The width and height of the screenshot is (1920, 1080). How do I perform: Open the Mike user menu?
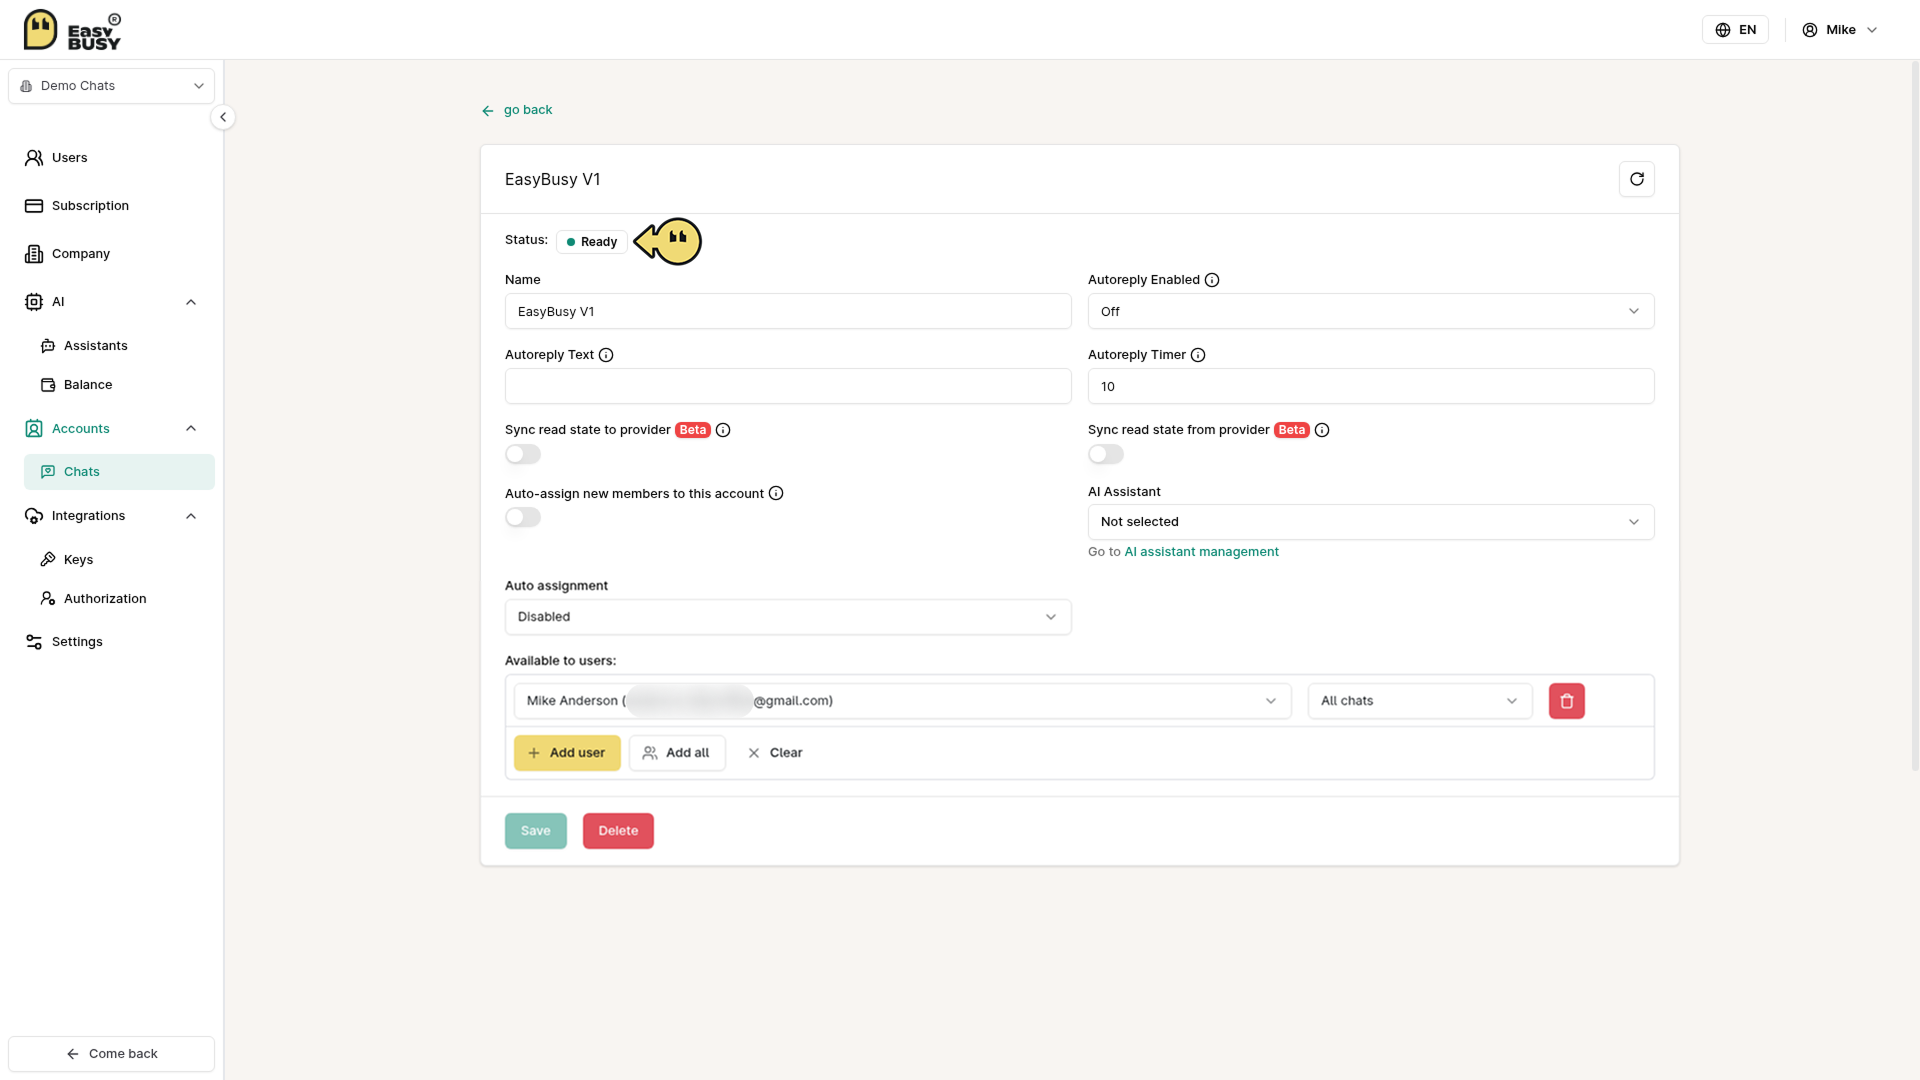1840,30
